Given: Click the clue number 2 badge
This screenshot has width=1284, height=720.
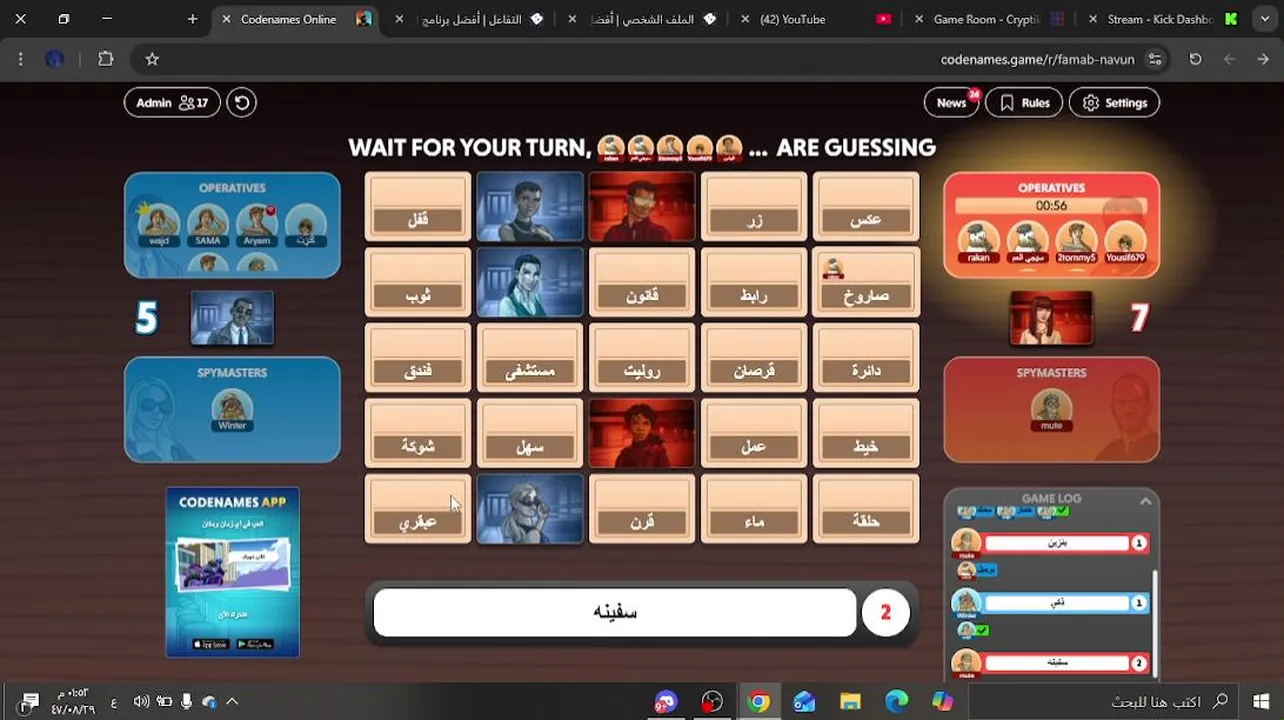Looking at the screenshot, I should click(x=885, y=612).
